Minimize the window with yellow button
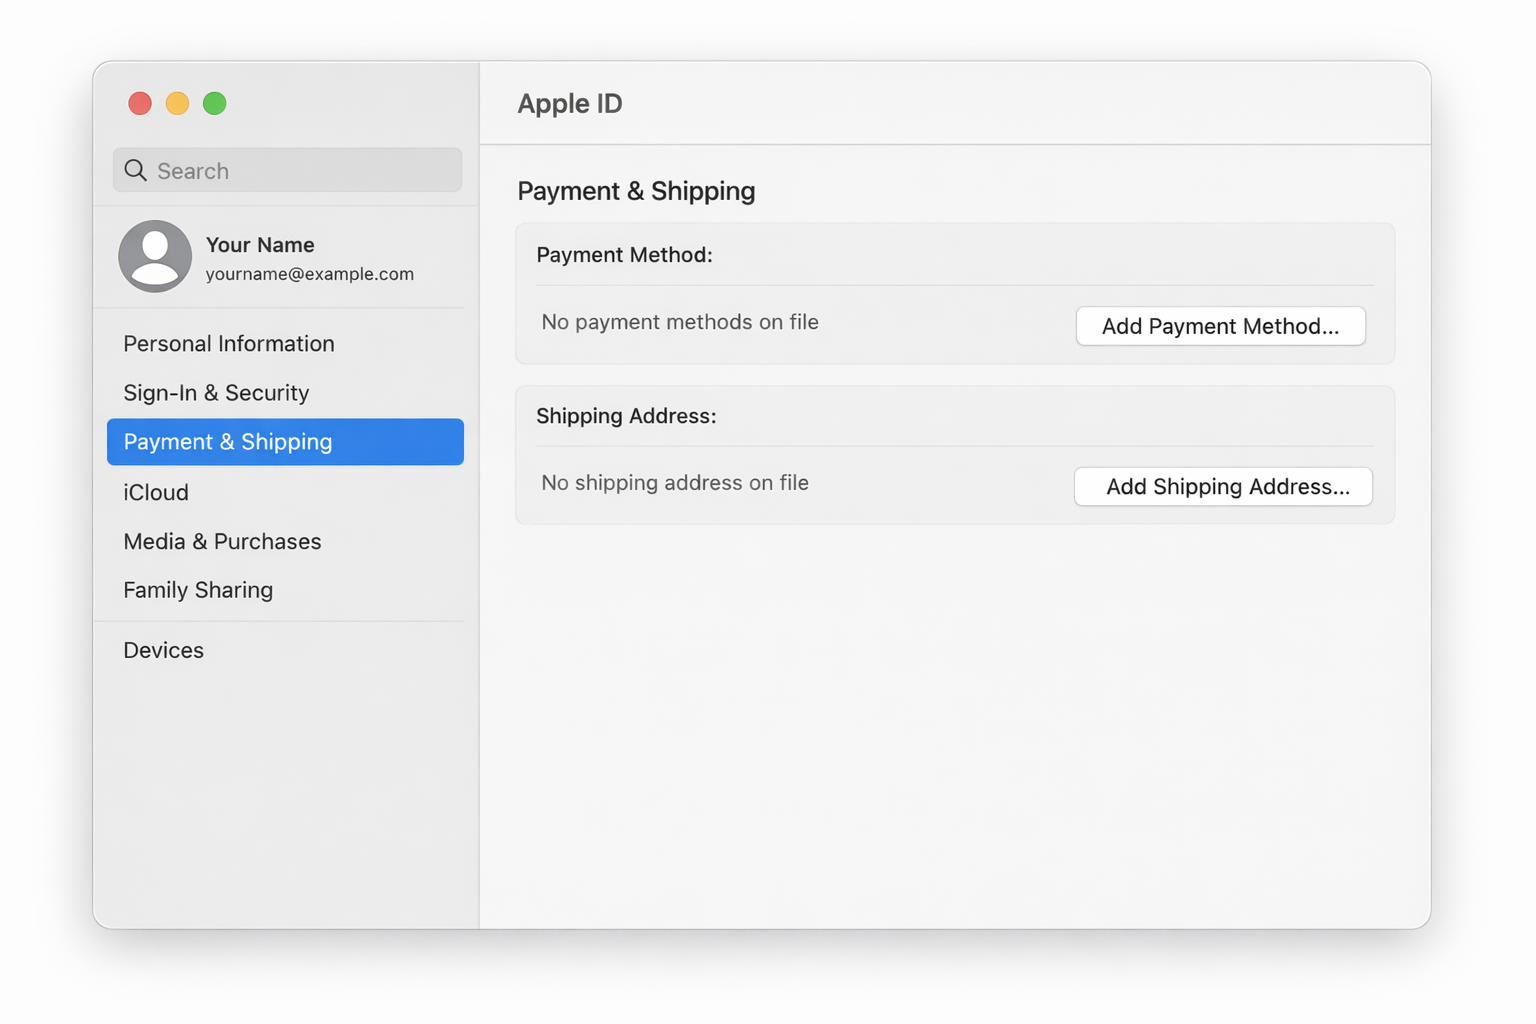This screenshot has width=1536, height=1024. point(177,103)
